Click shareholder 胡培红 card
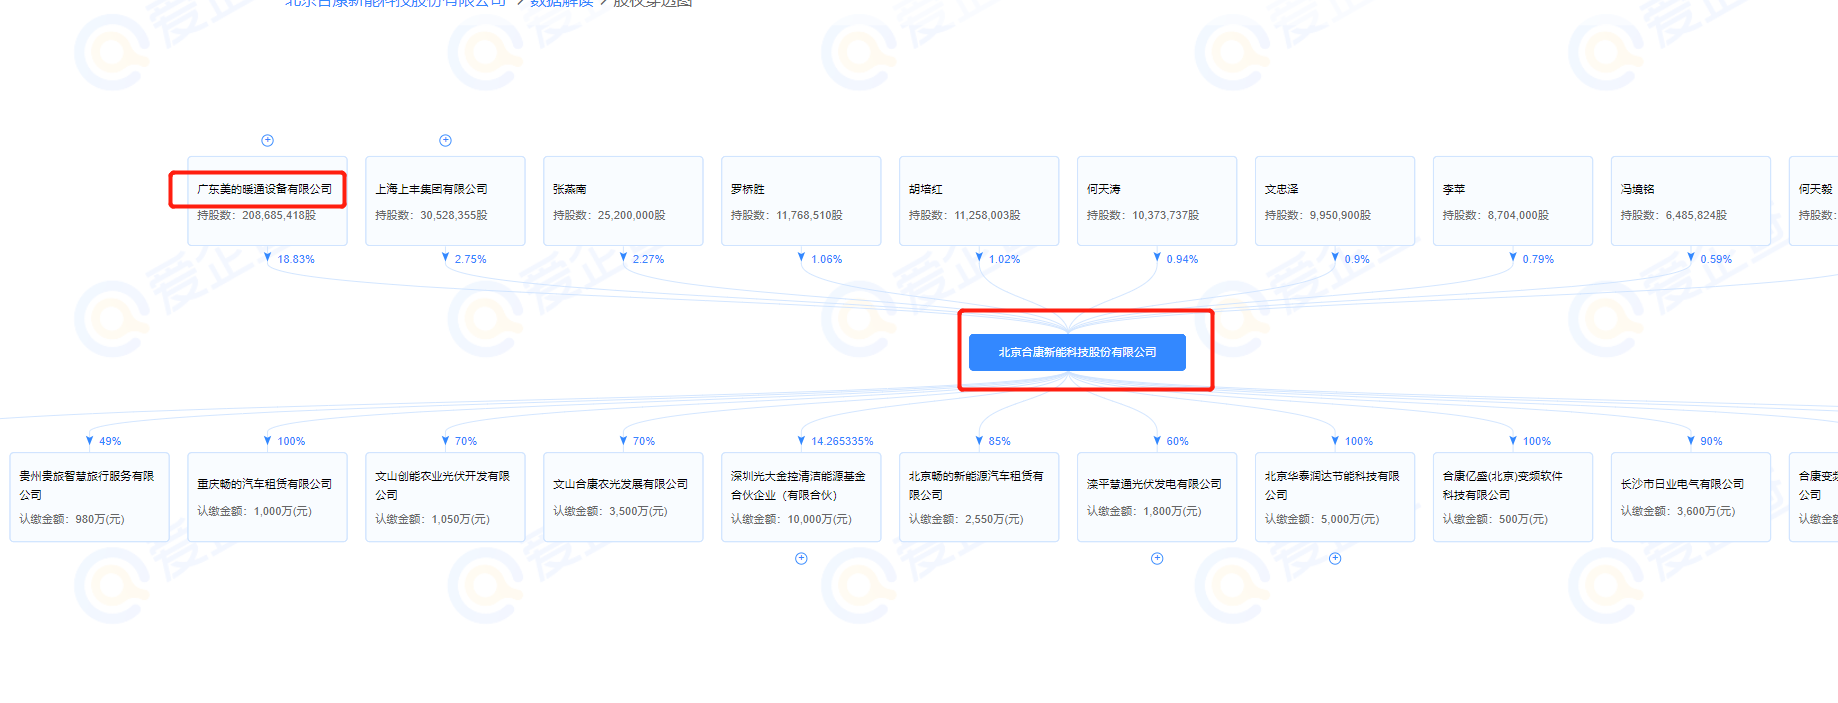This screenshot has width=1838, height=703. pyautogui.click(x=979, y=201)
